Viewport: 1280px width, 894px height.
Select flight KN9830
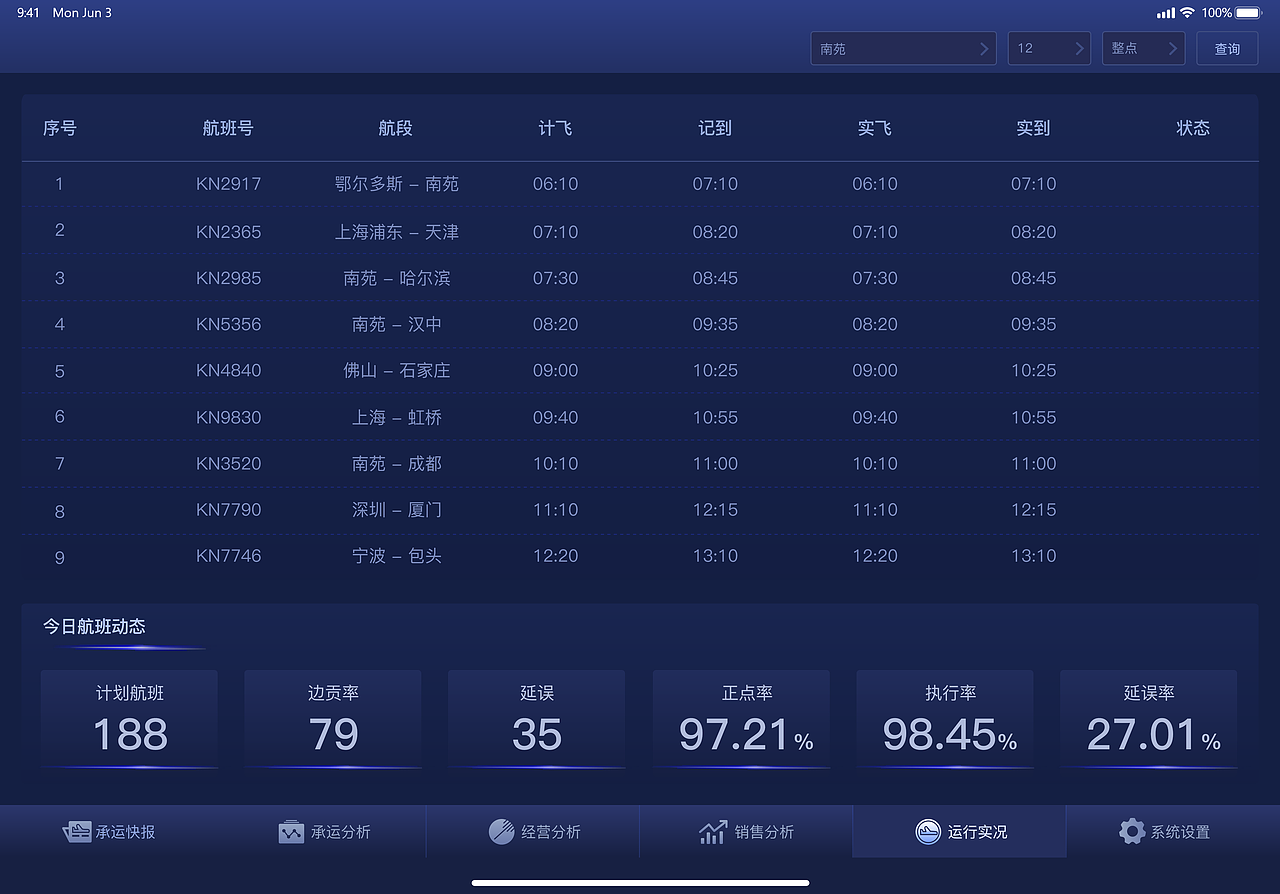[228, 417]
